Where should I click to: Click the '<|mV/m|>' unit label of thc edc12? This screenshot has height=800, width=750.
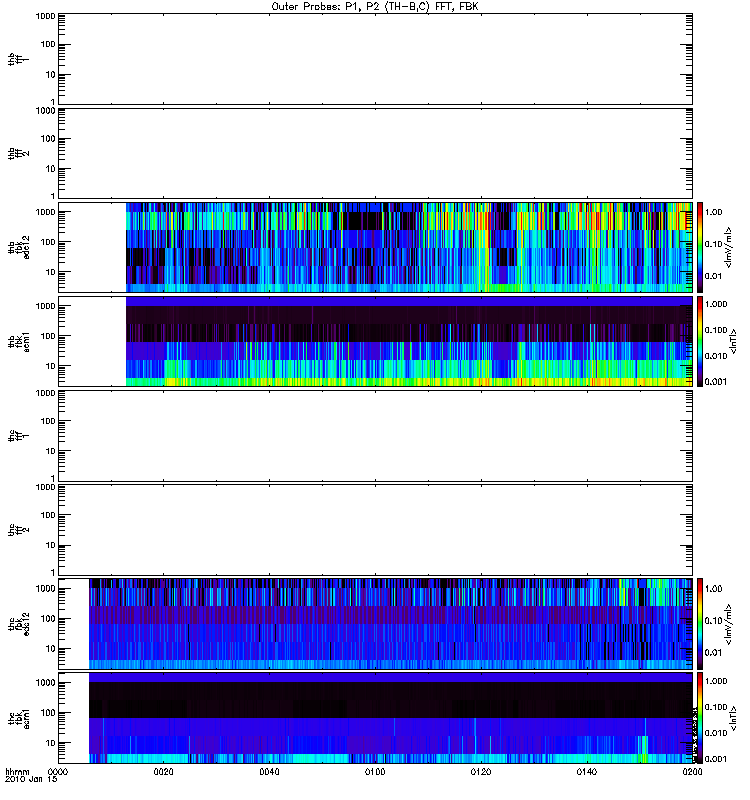point(729,624)
